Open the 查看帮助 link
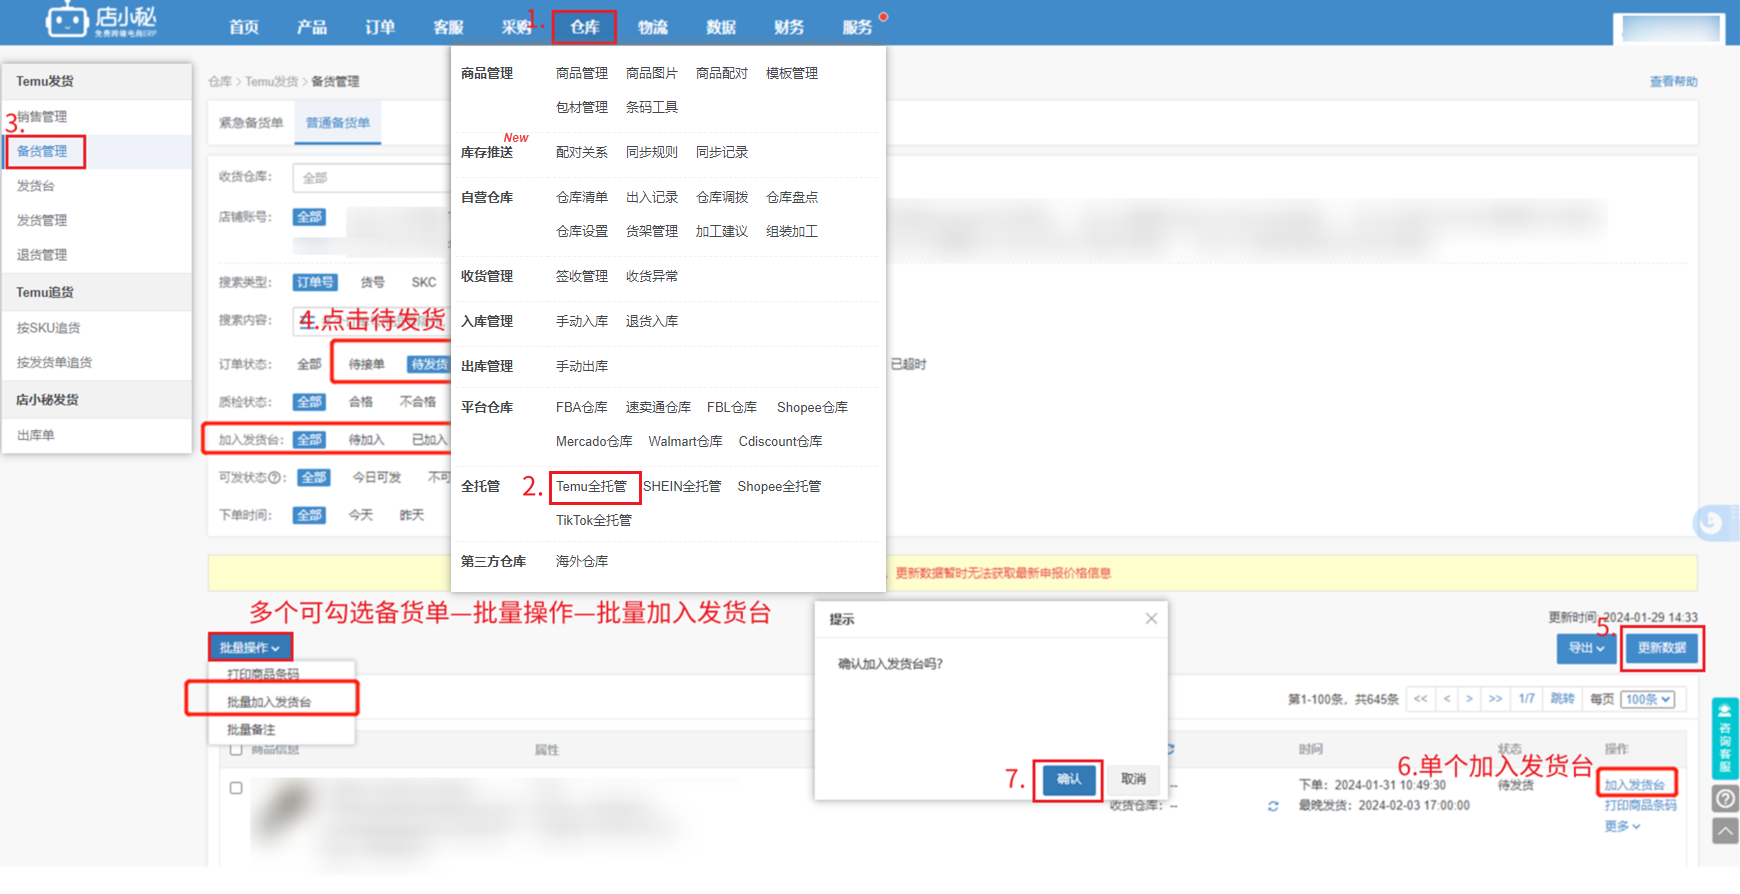 pos(1674,81)
